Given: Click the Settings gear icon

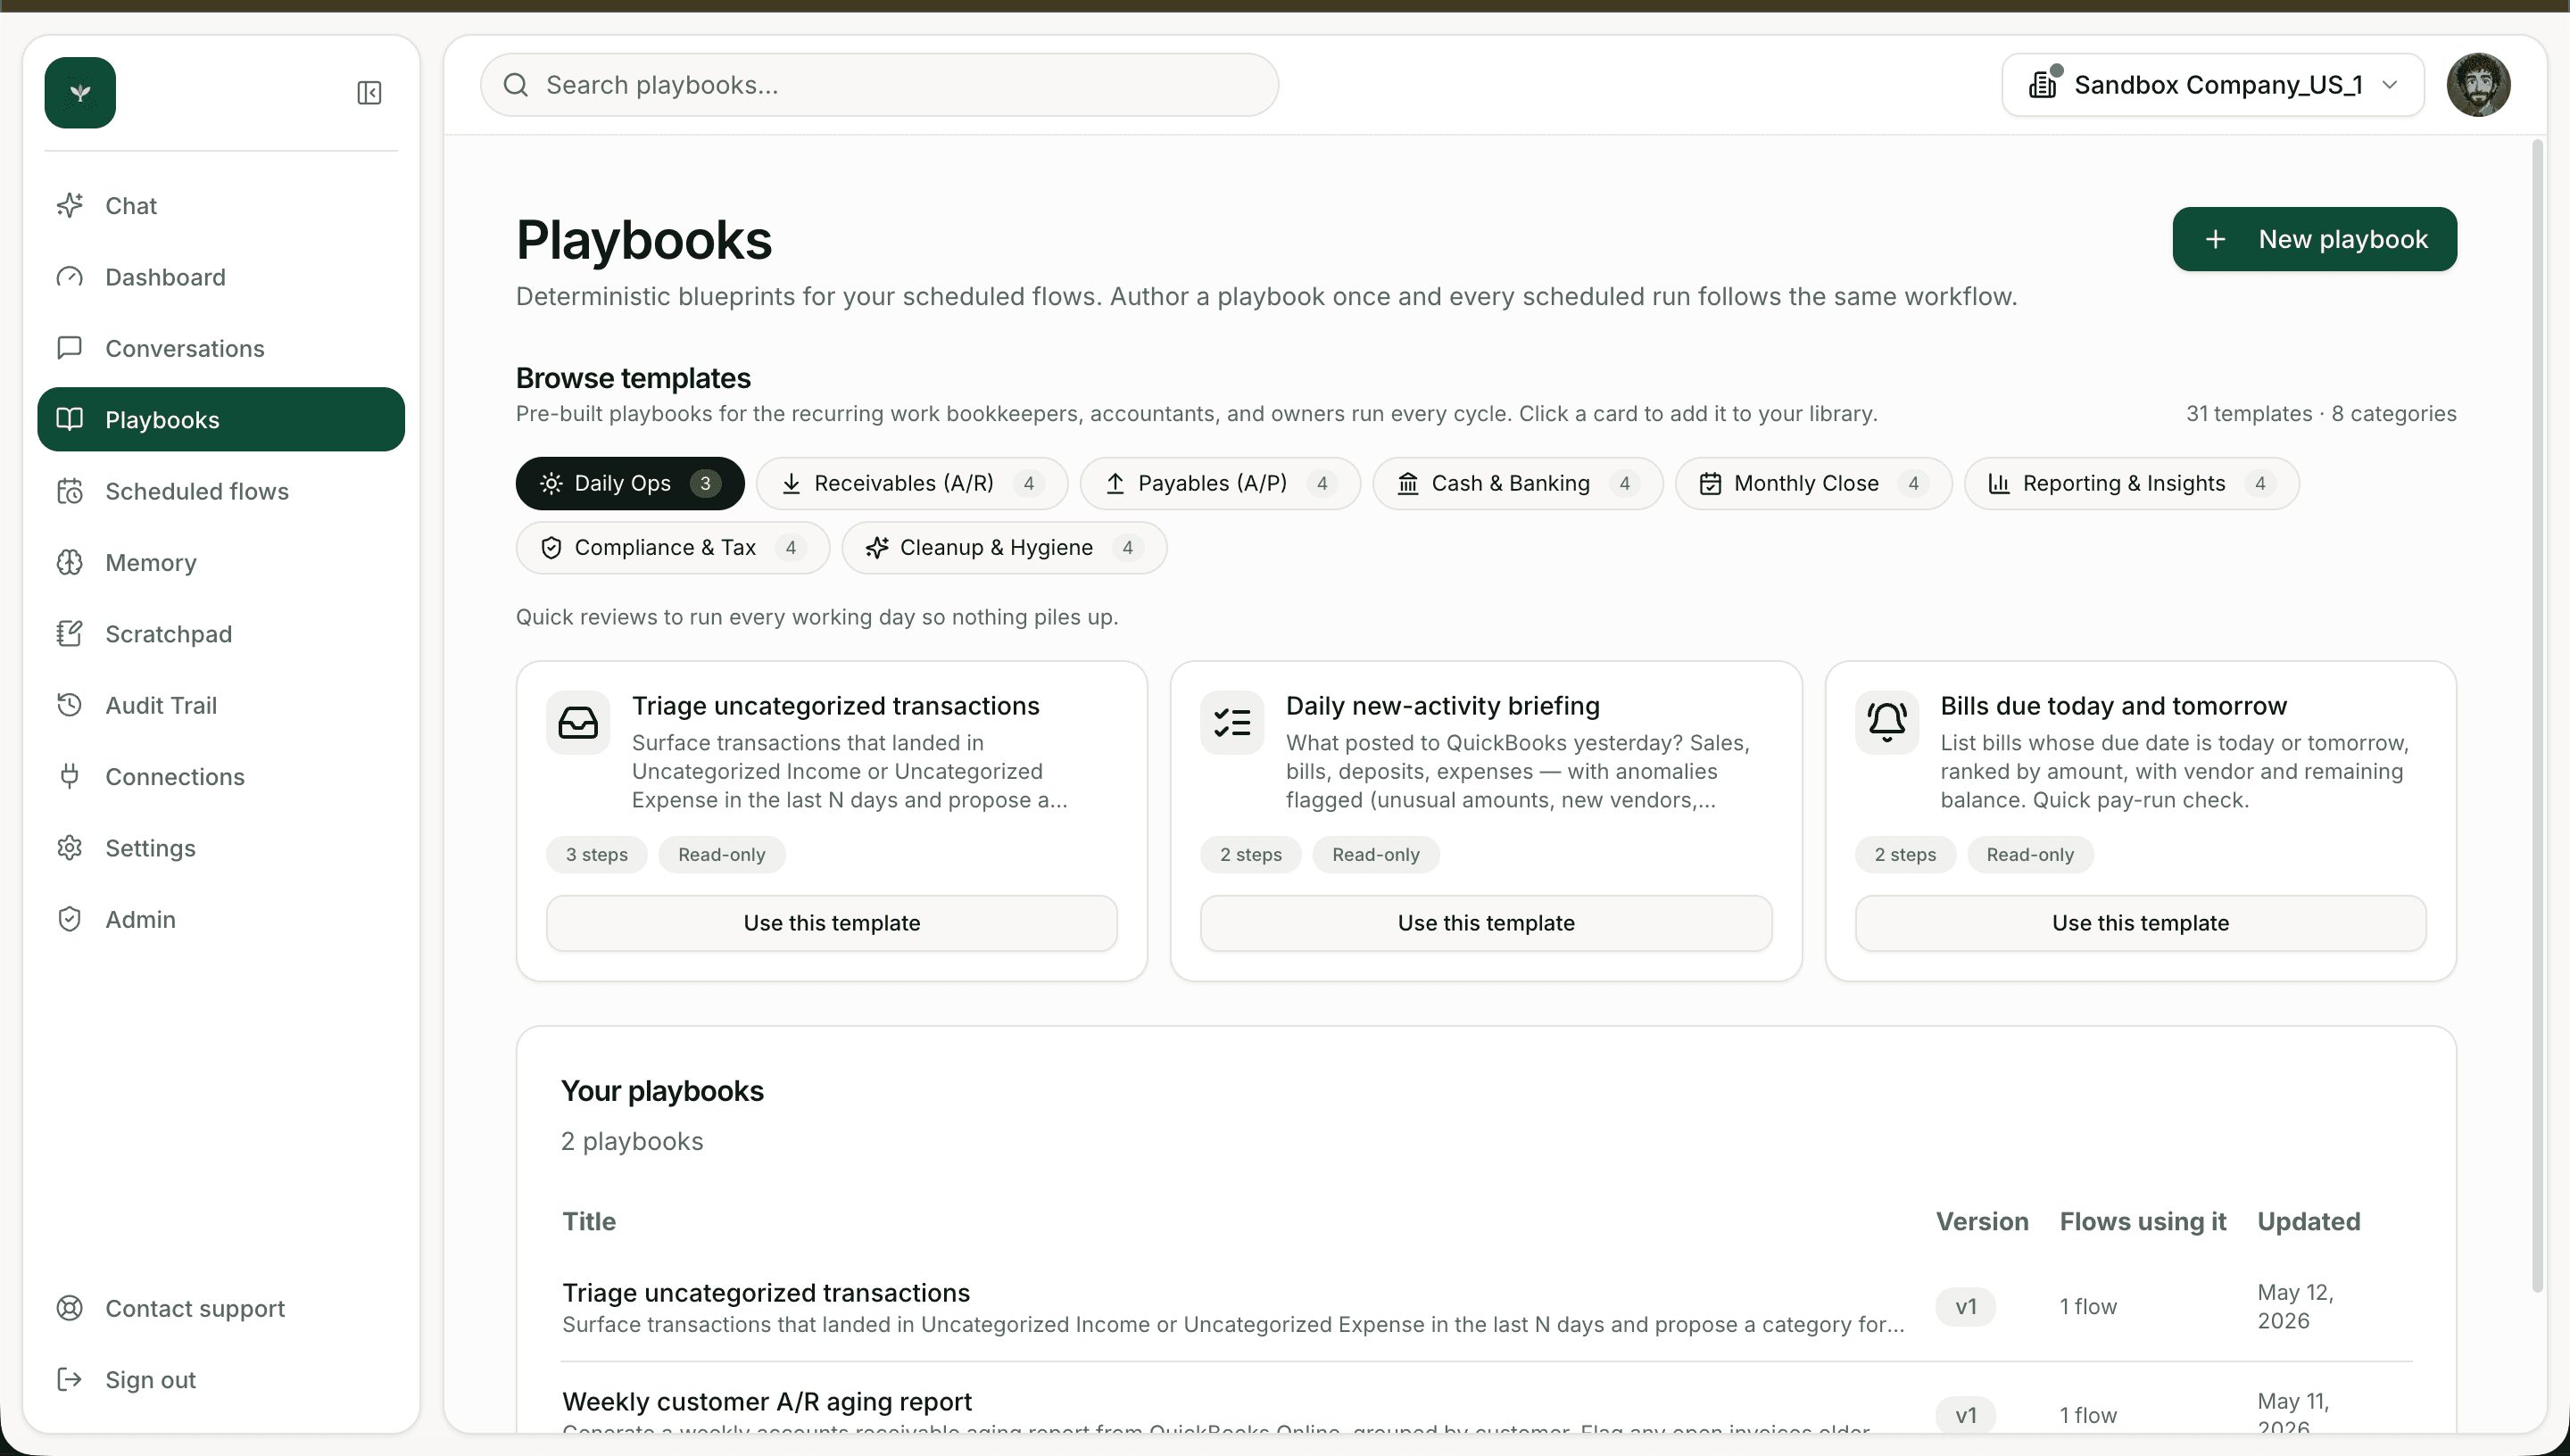Looking at the screenshot, I should click(69, 848).
